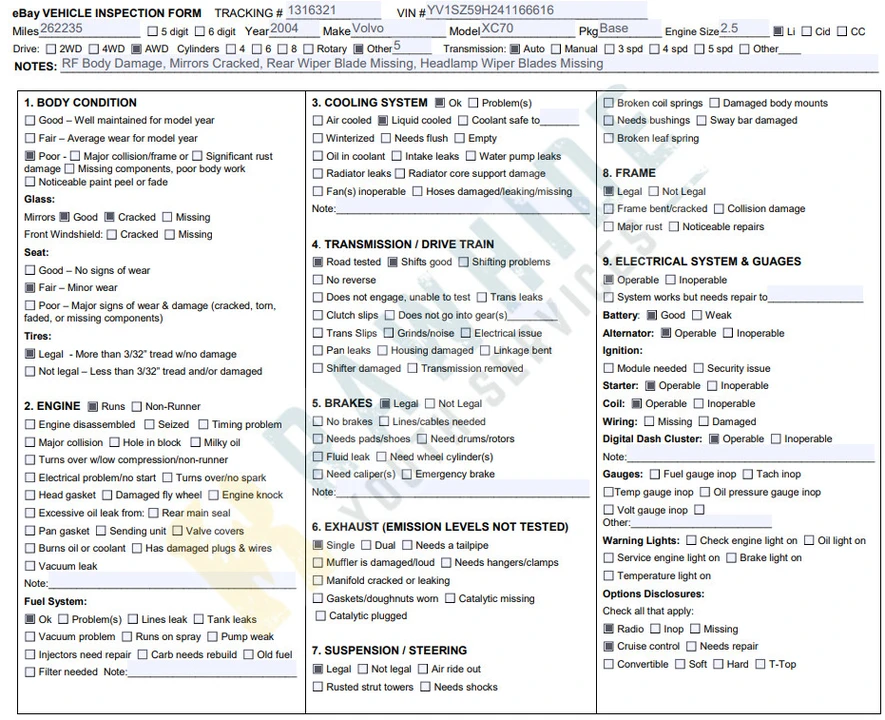The height and width of the screenshot is (720, 885).
Task: Click the Miles field showing 262235
Action: tap(90, 29)
